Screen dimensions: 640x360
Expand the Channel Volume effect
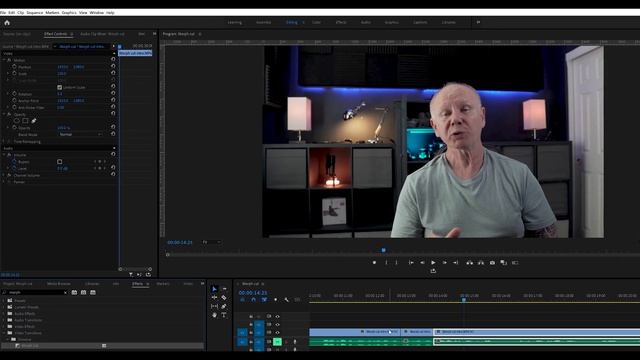(x=4, y=175)
